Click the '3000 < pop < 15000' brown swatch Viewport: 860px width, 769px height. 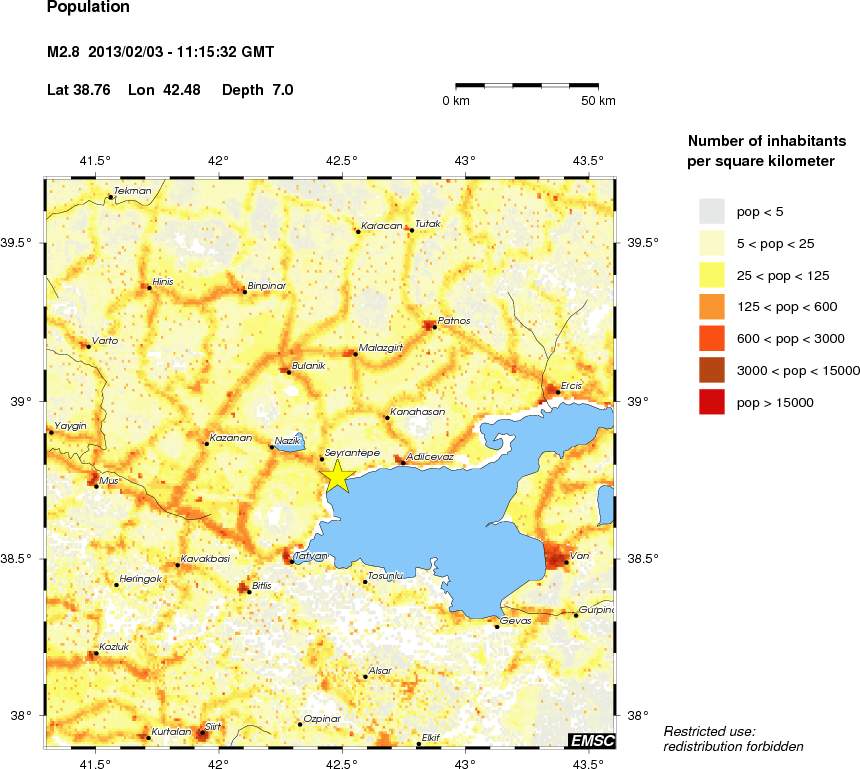point(711,370)
